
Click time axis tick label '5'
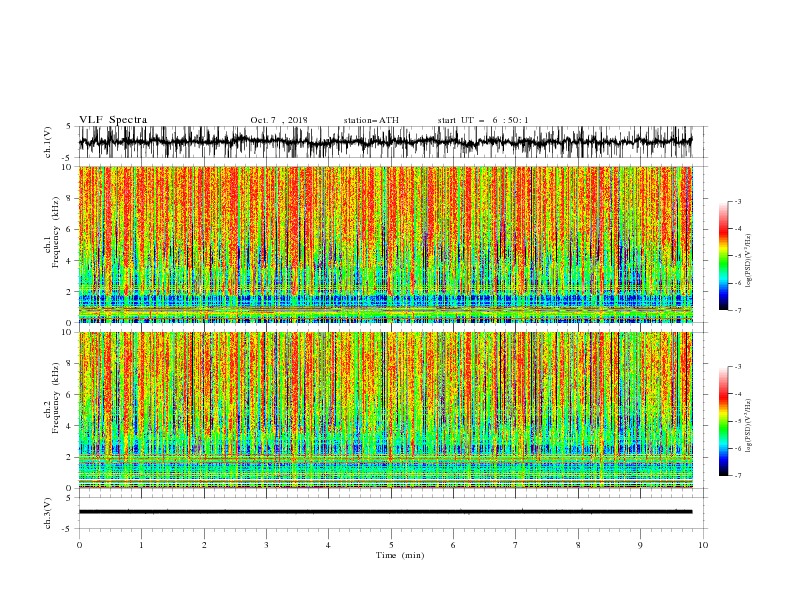391,545
